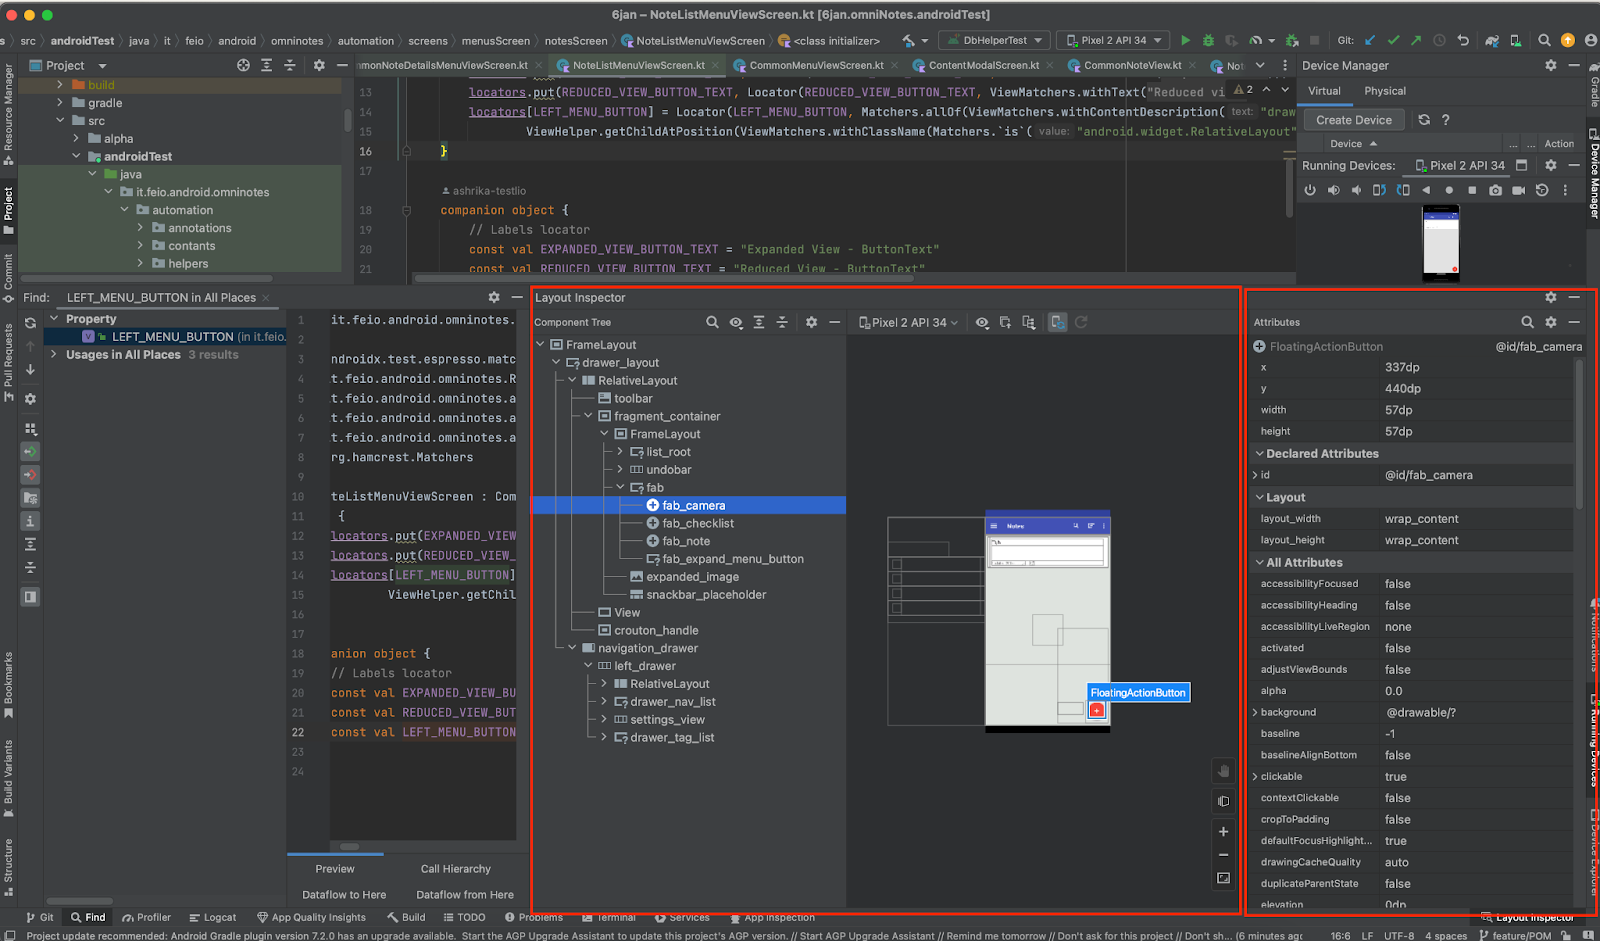
Task: Toggle Component Tree view filter eye icon
Action: click(736, 322)
